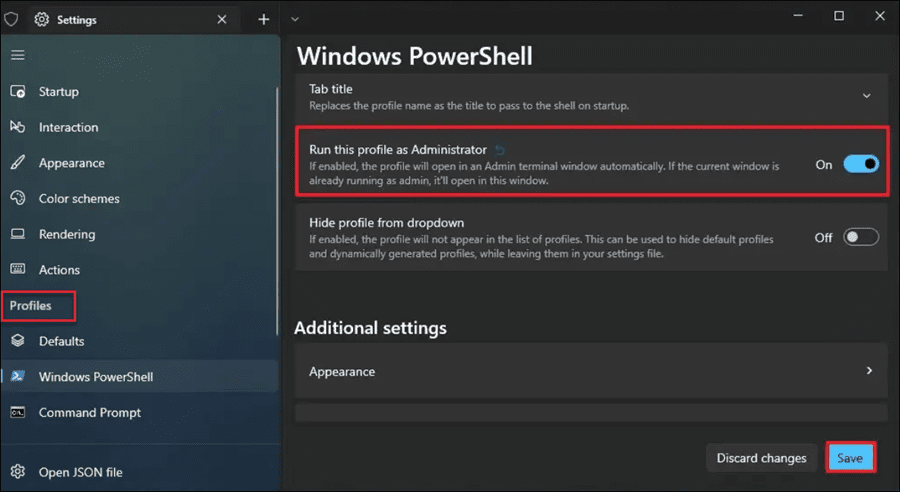Click the Startup icon in sidebar
900x492 pixels.
coord(18,91)
